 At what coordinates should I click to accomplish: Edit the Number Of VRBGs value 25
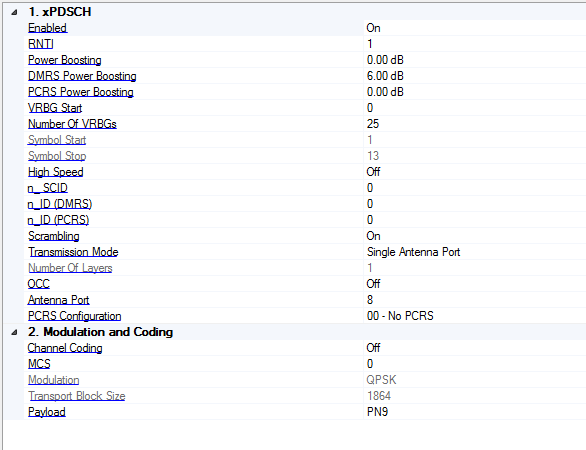(475, 124)
